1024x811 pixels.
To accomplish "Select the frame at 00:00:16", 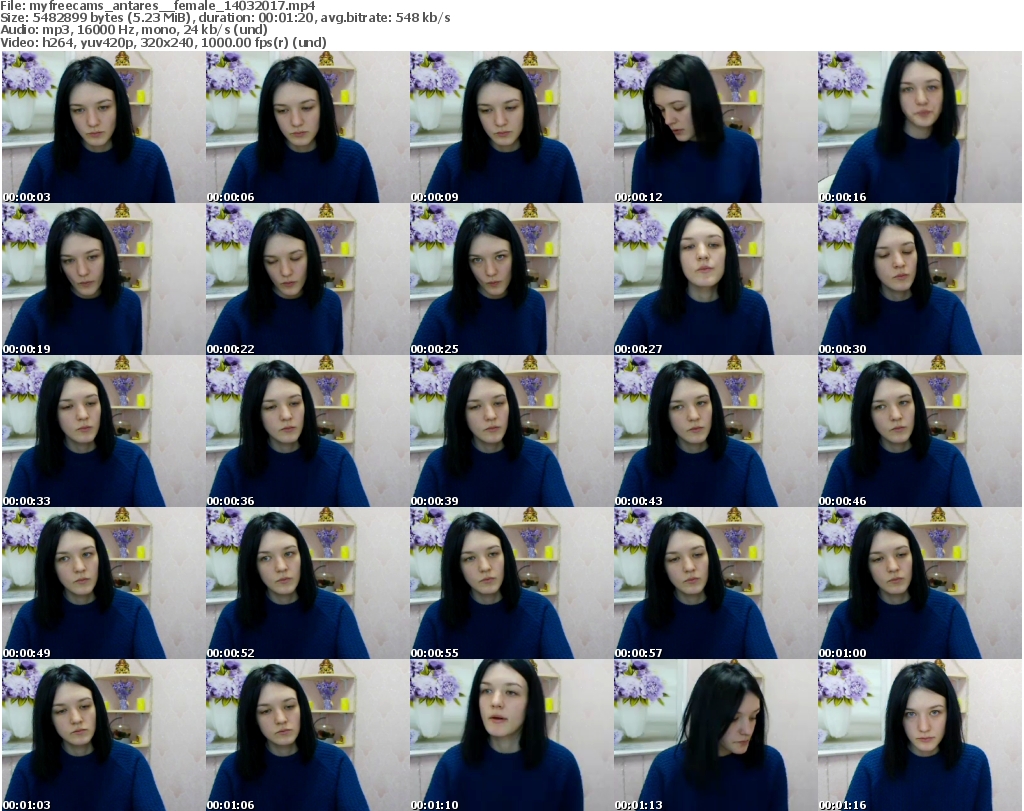I will point(920,127).
